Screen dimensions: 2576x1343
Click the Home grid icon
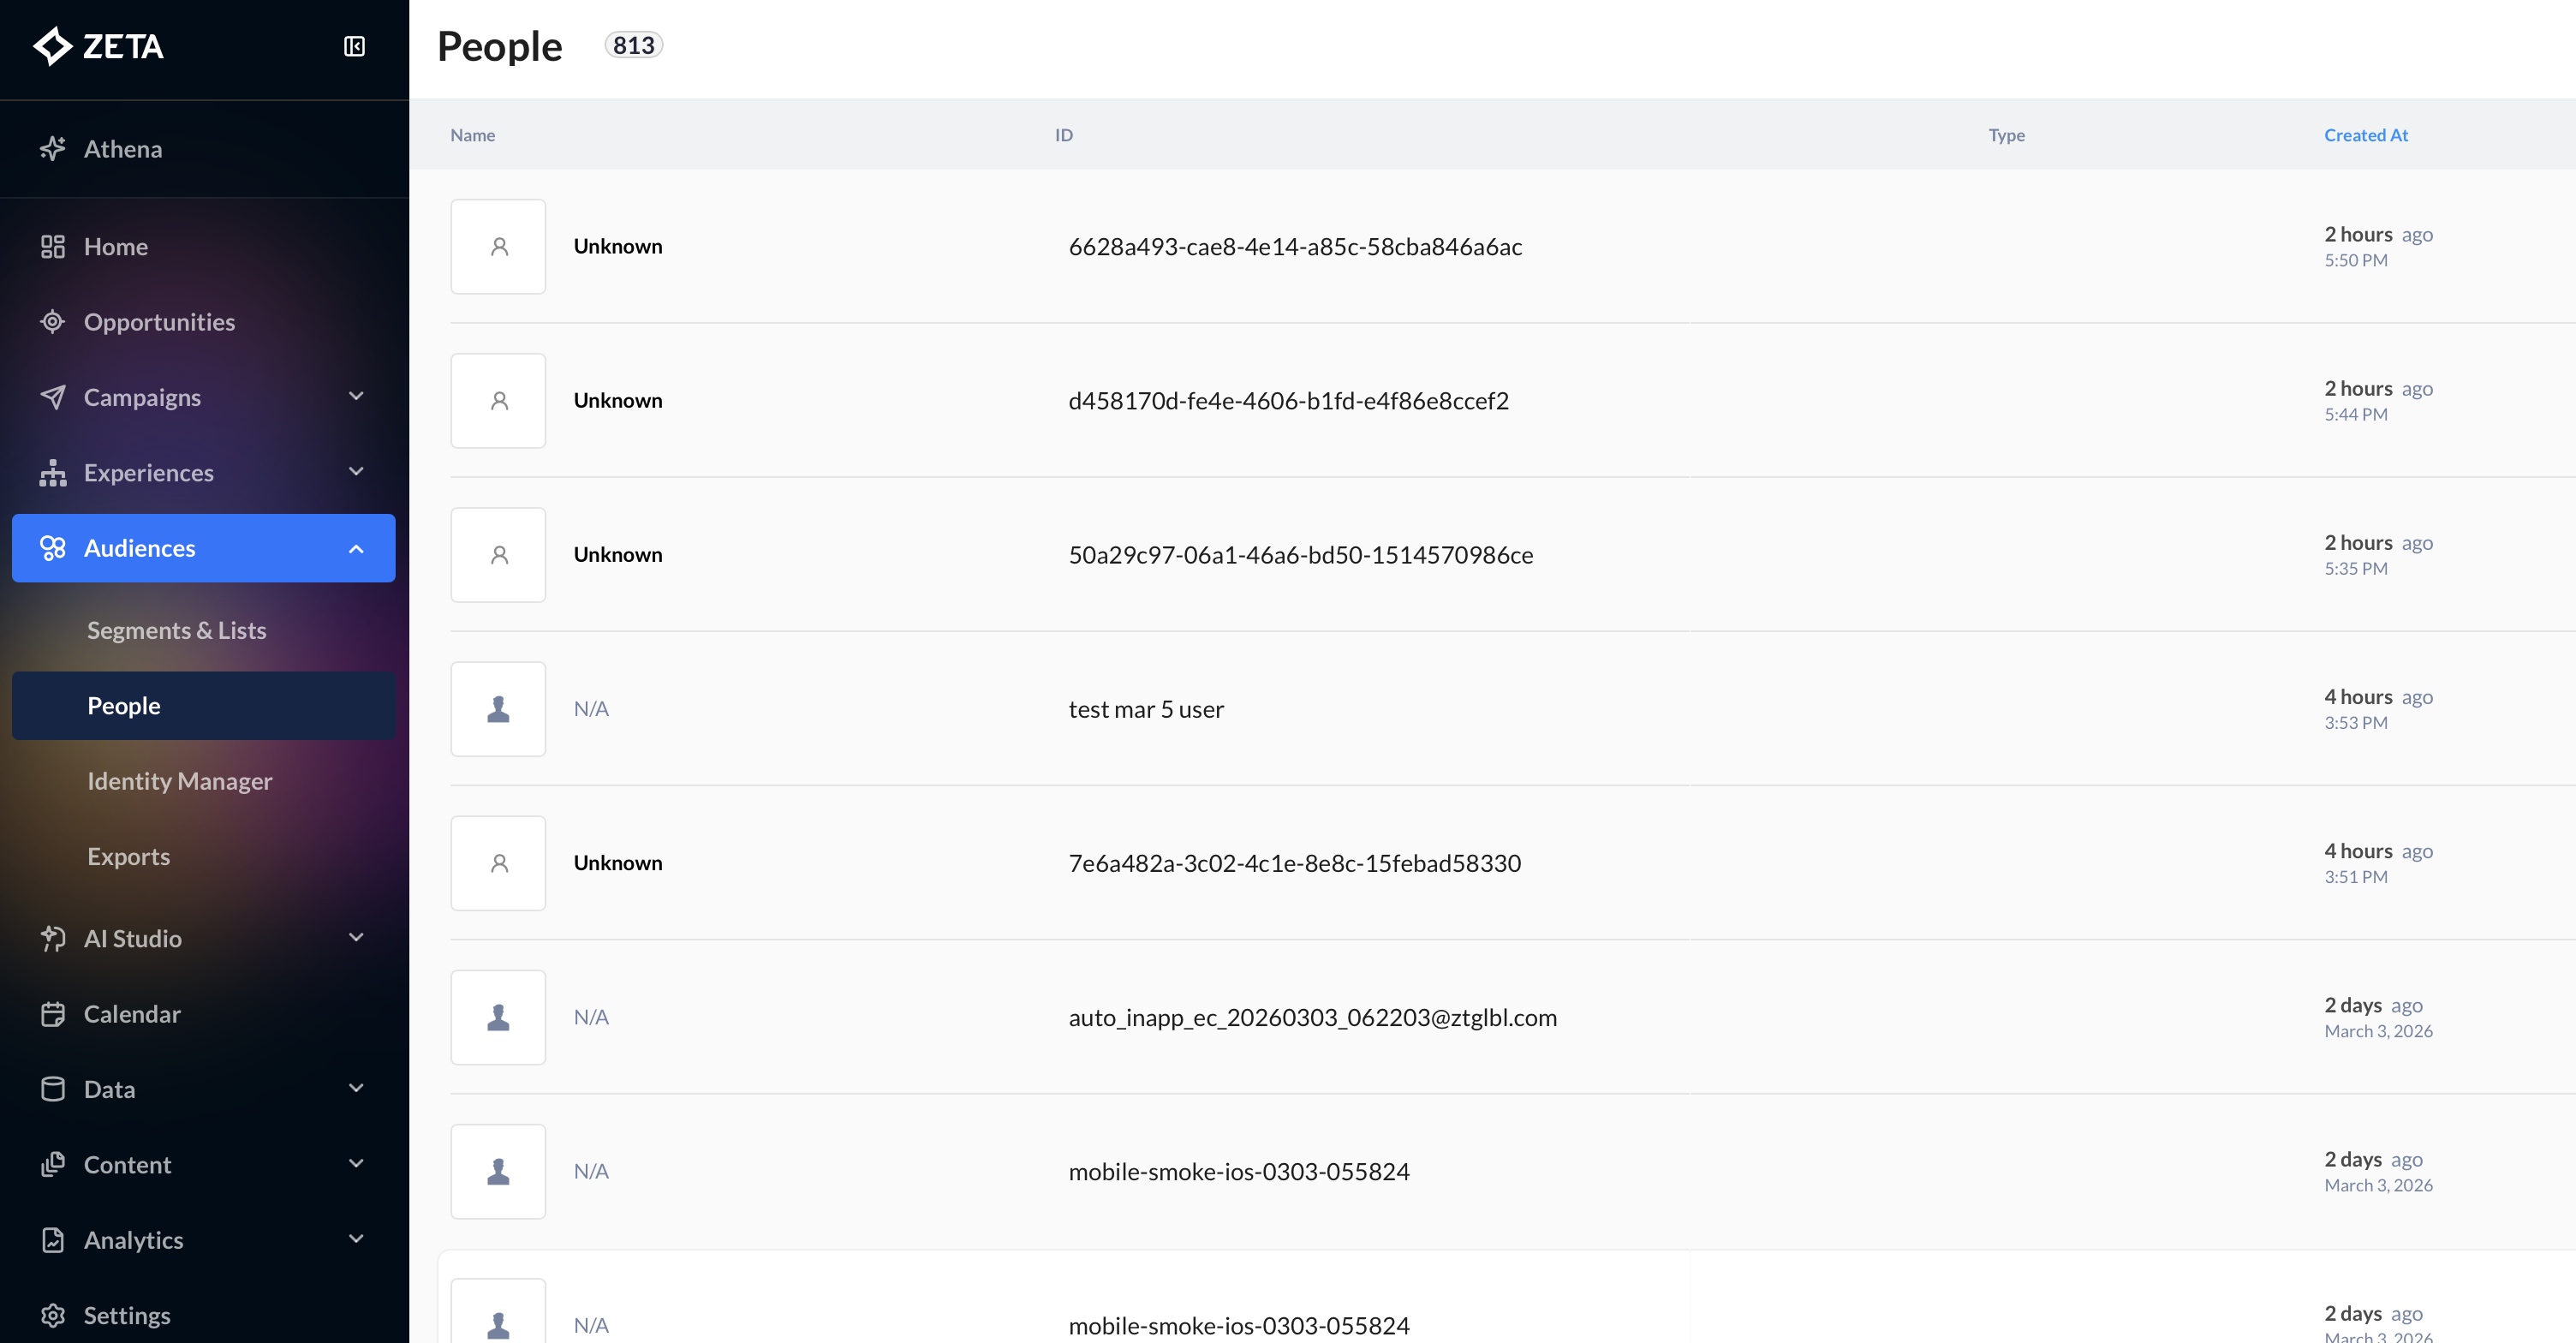pos(52,247)
